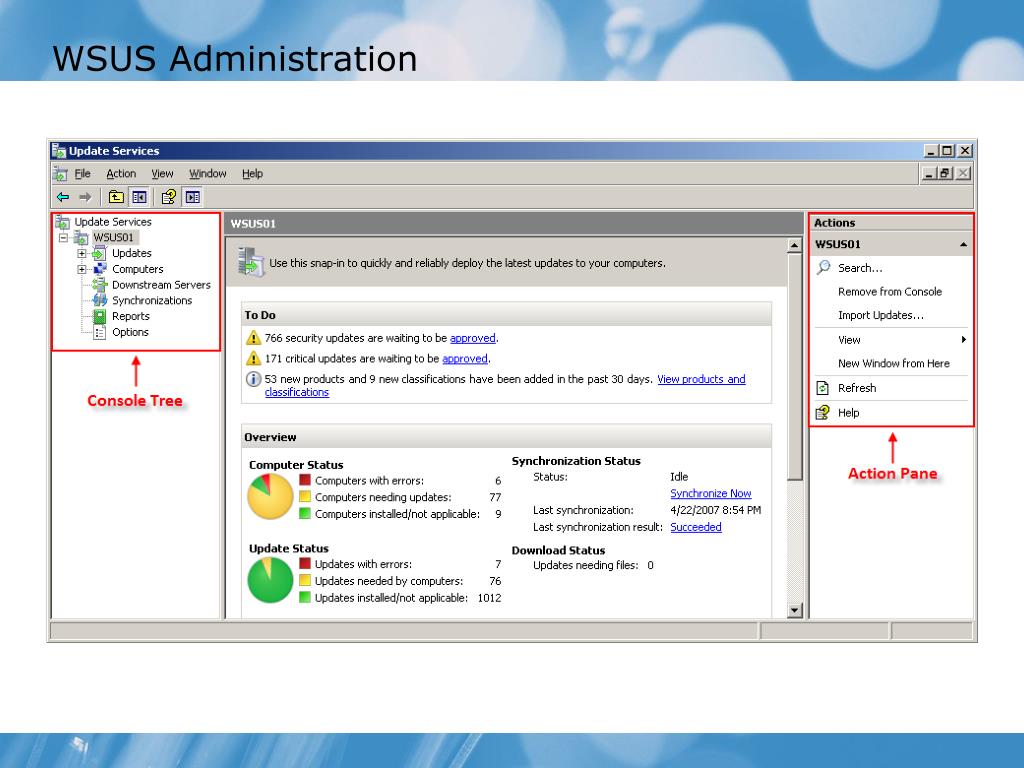Click the Up one level toolbar icon
This screenshot has width=1024, height=768.
(116, 197)
